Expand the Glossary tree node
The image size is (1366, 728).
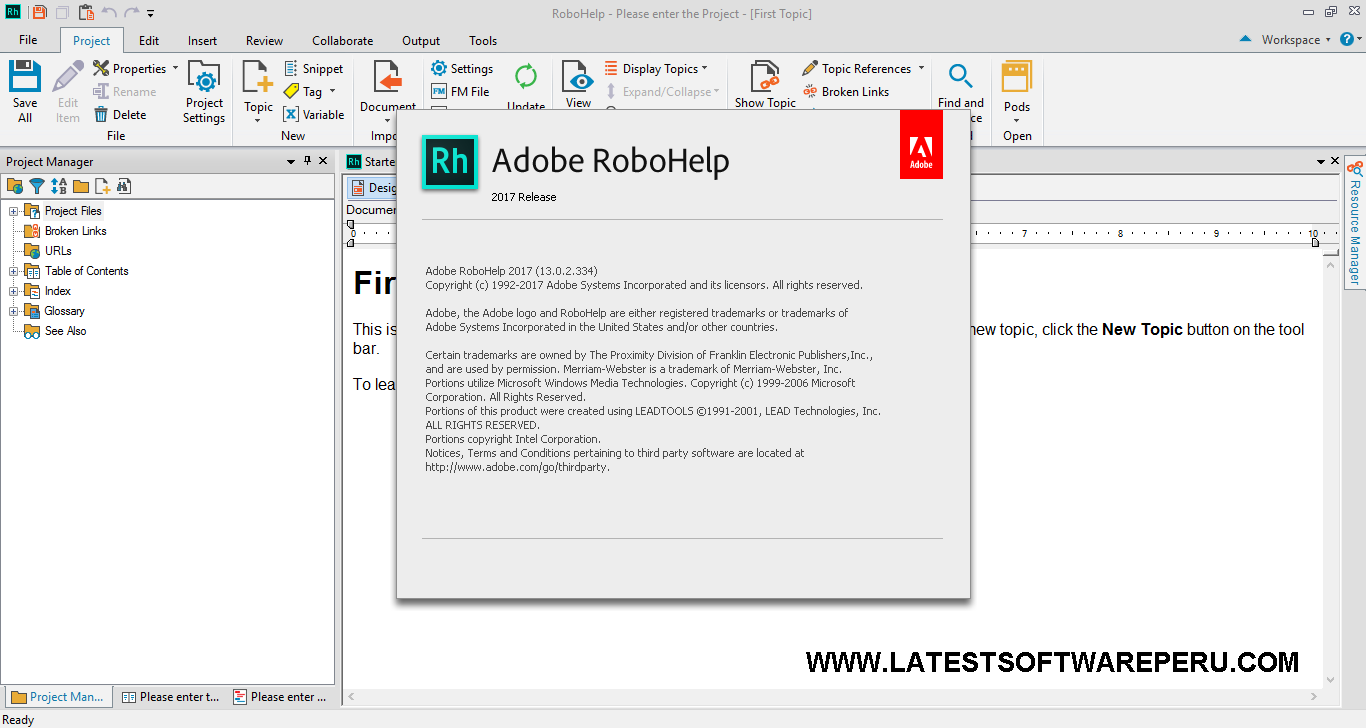[14, 311]
